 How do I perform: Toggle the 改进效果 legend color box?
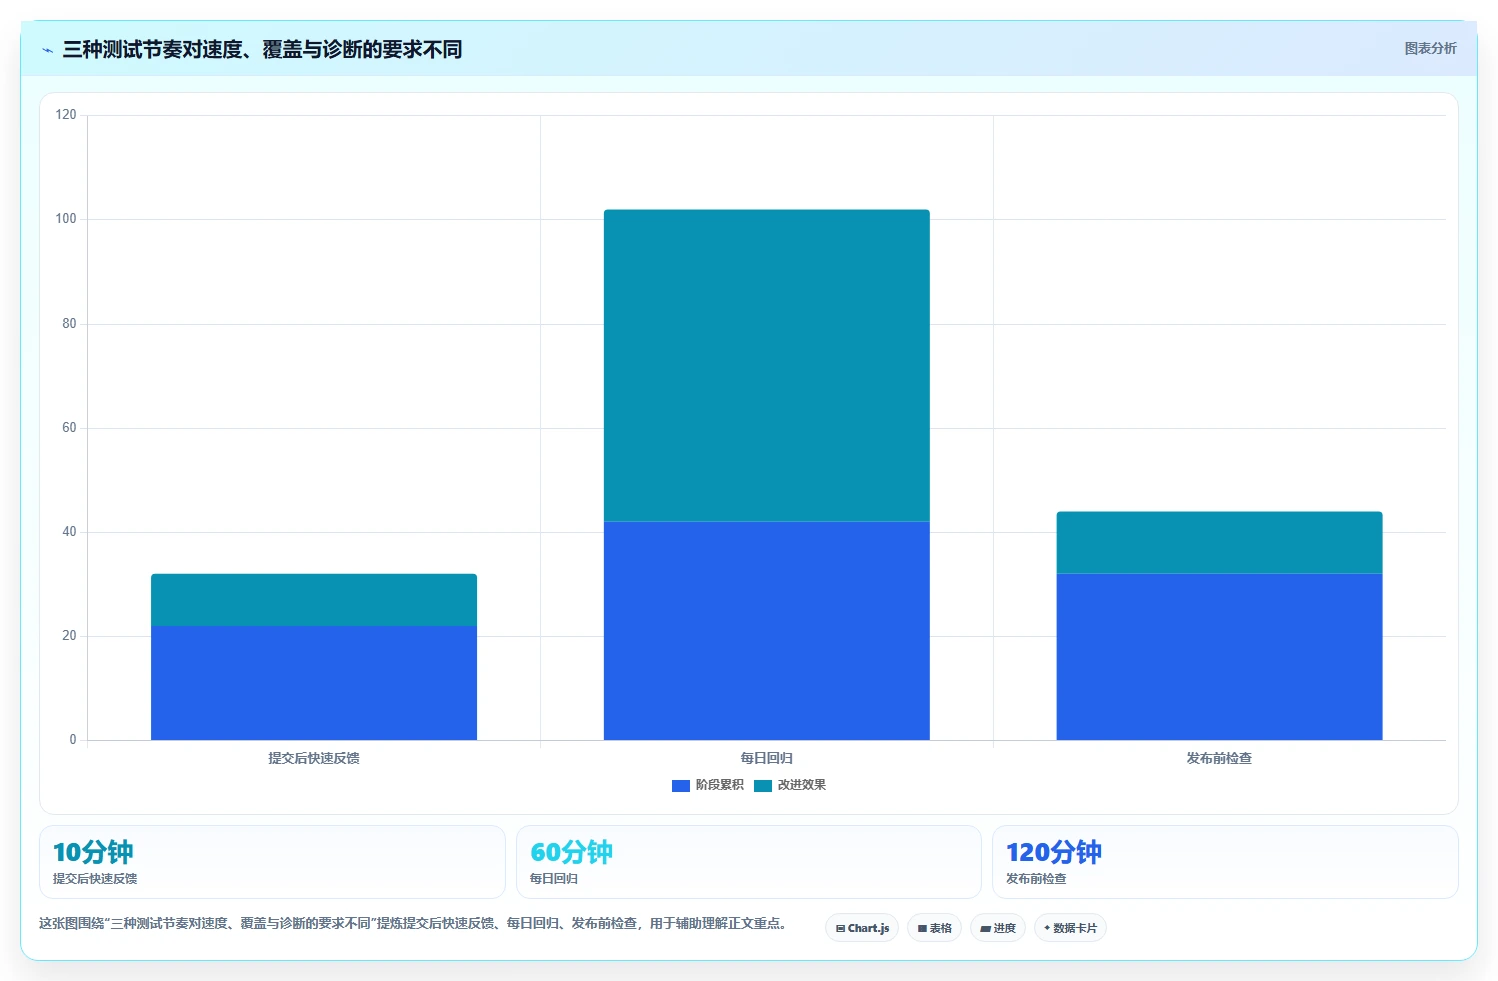pos(763,786)
